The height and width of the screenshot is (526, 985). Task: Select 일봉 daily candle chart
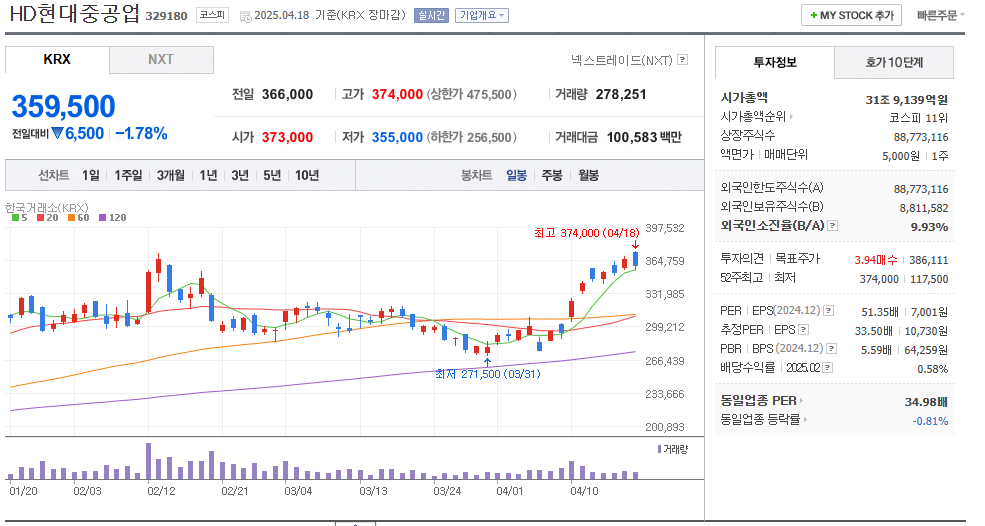tap(516, 175)
